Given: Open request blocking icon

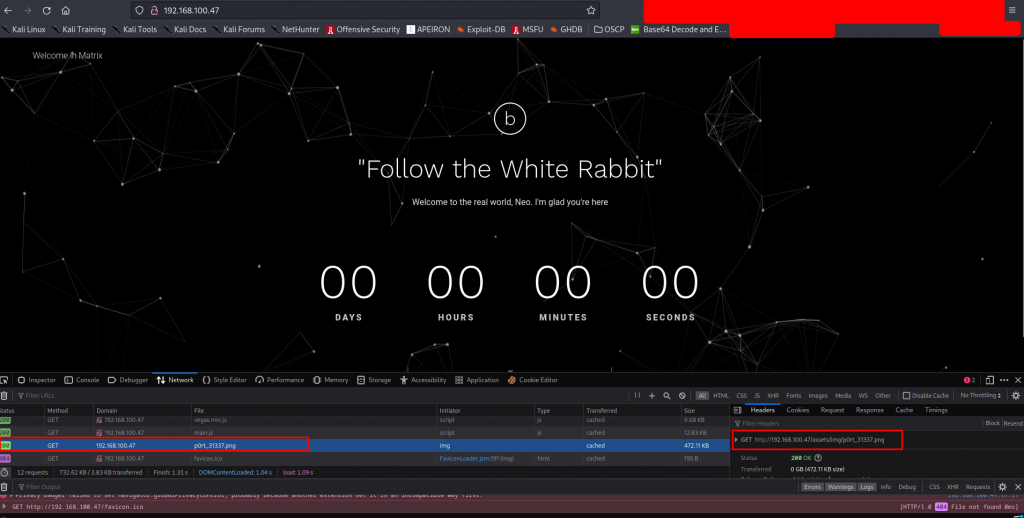Looking at the screenshot, I should click(x=682, y=395).
